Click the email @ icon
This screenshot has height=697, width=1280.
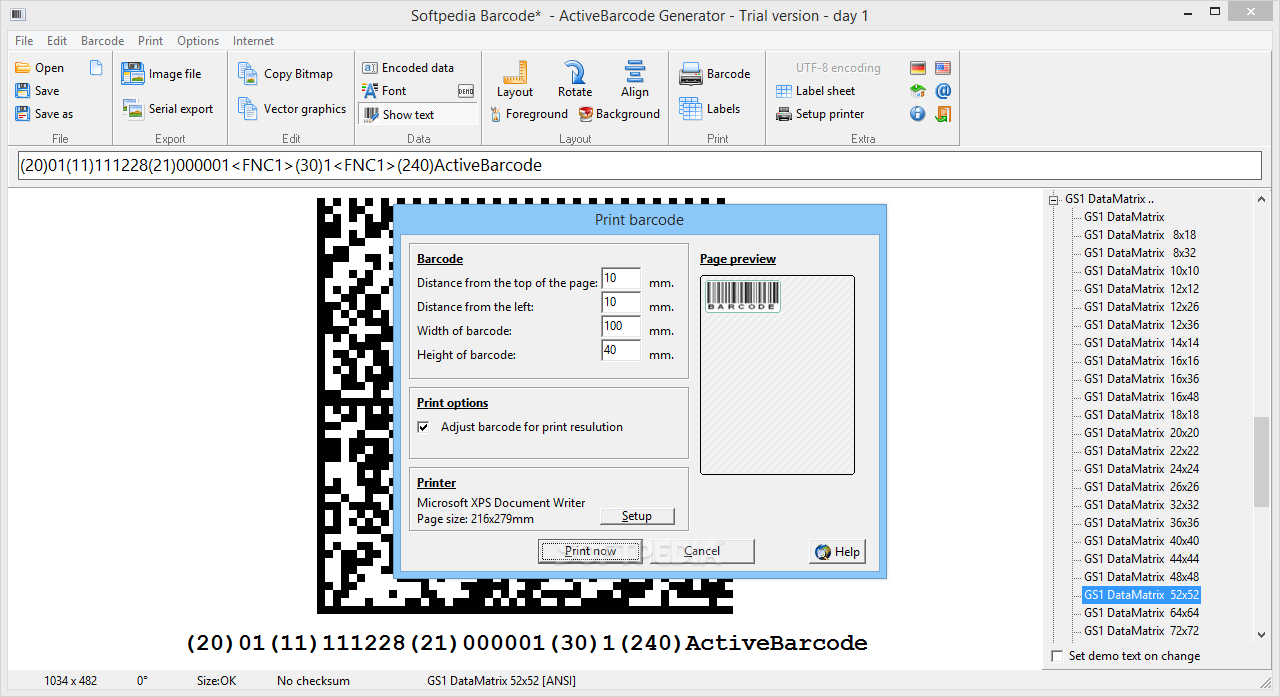click(x=943, y=91)
